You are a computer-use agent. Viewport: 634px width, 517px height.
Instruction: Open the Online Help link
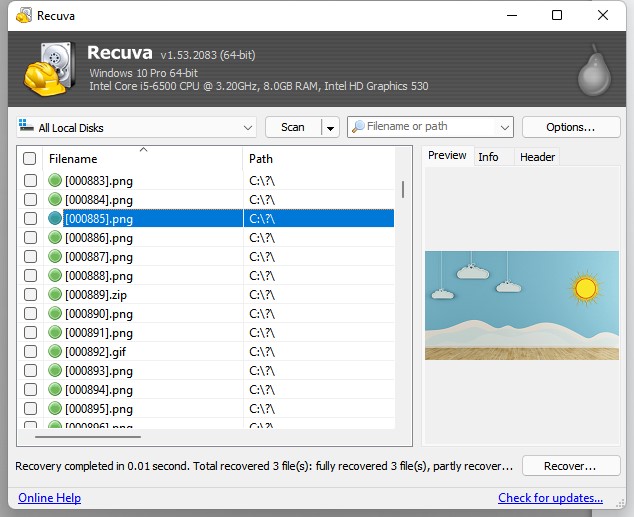(x=49, y=498)
